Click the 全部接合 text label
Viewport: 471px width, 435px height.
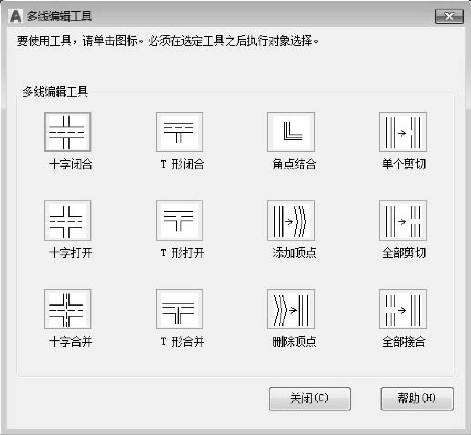(x=404, y=342)
